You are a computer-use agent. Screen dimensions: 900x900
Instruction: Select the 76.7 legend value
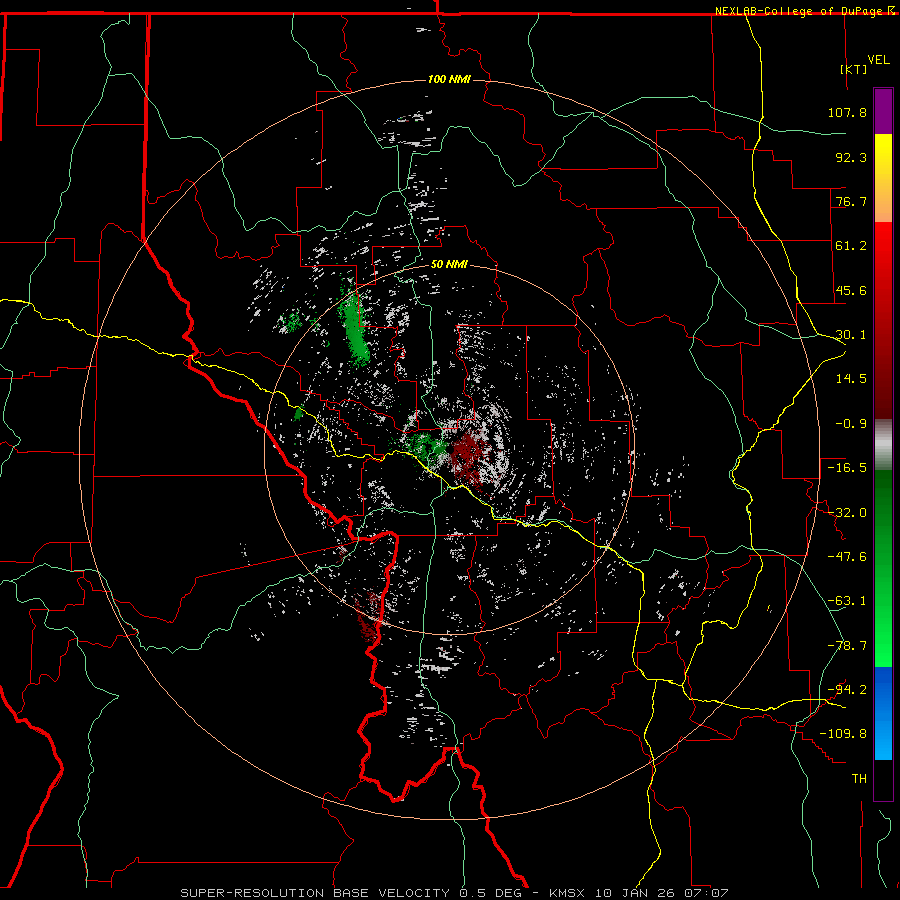click(851, 201)
